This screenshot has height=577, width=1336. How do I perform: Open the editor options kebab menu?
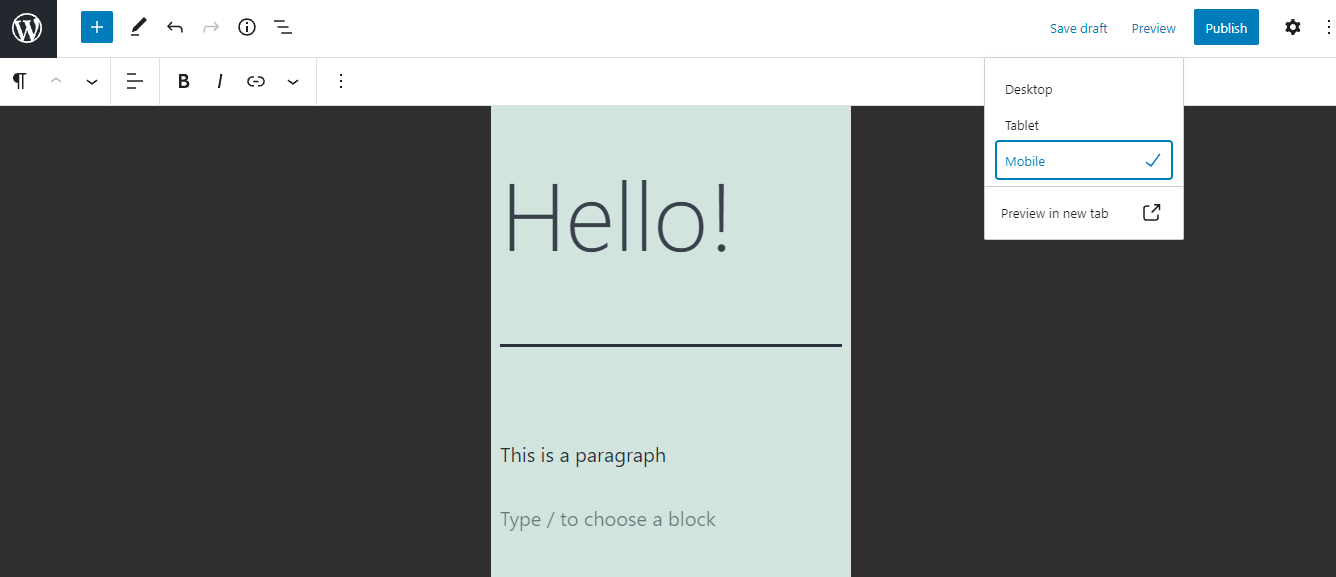click(1327, 27)
